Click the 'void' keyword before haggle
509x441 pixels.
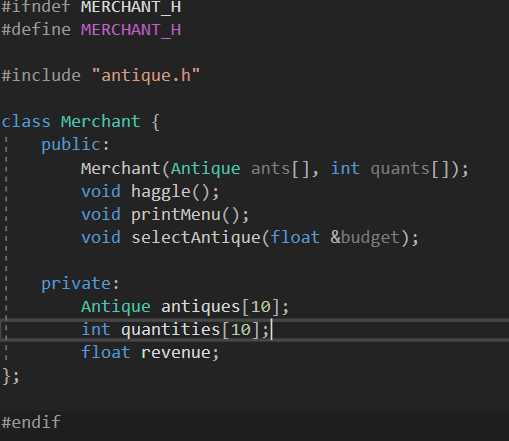coord(101,191)
